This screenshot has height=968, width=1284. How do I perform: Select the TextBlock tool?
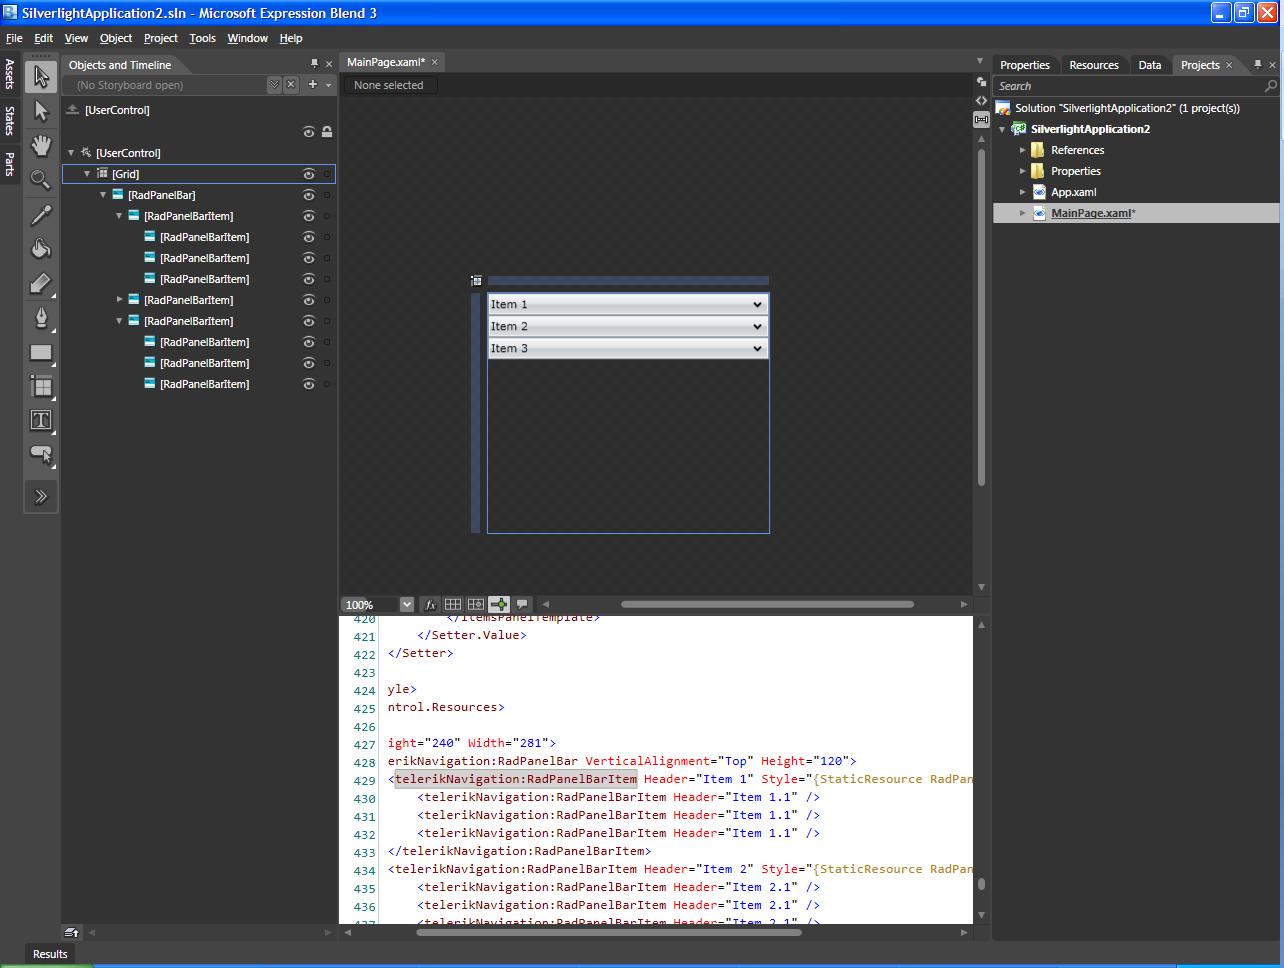coord(41,420)
